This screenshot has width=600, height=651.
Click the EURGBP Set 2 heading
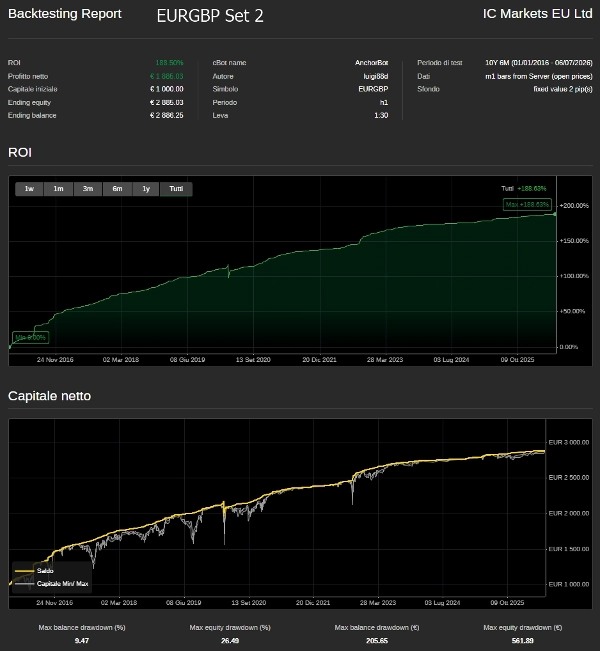coord(210,16)
